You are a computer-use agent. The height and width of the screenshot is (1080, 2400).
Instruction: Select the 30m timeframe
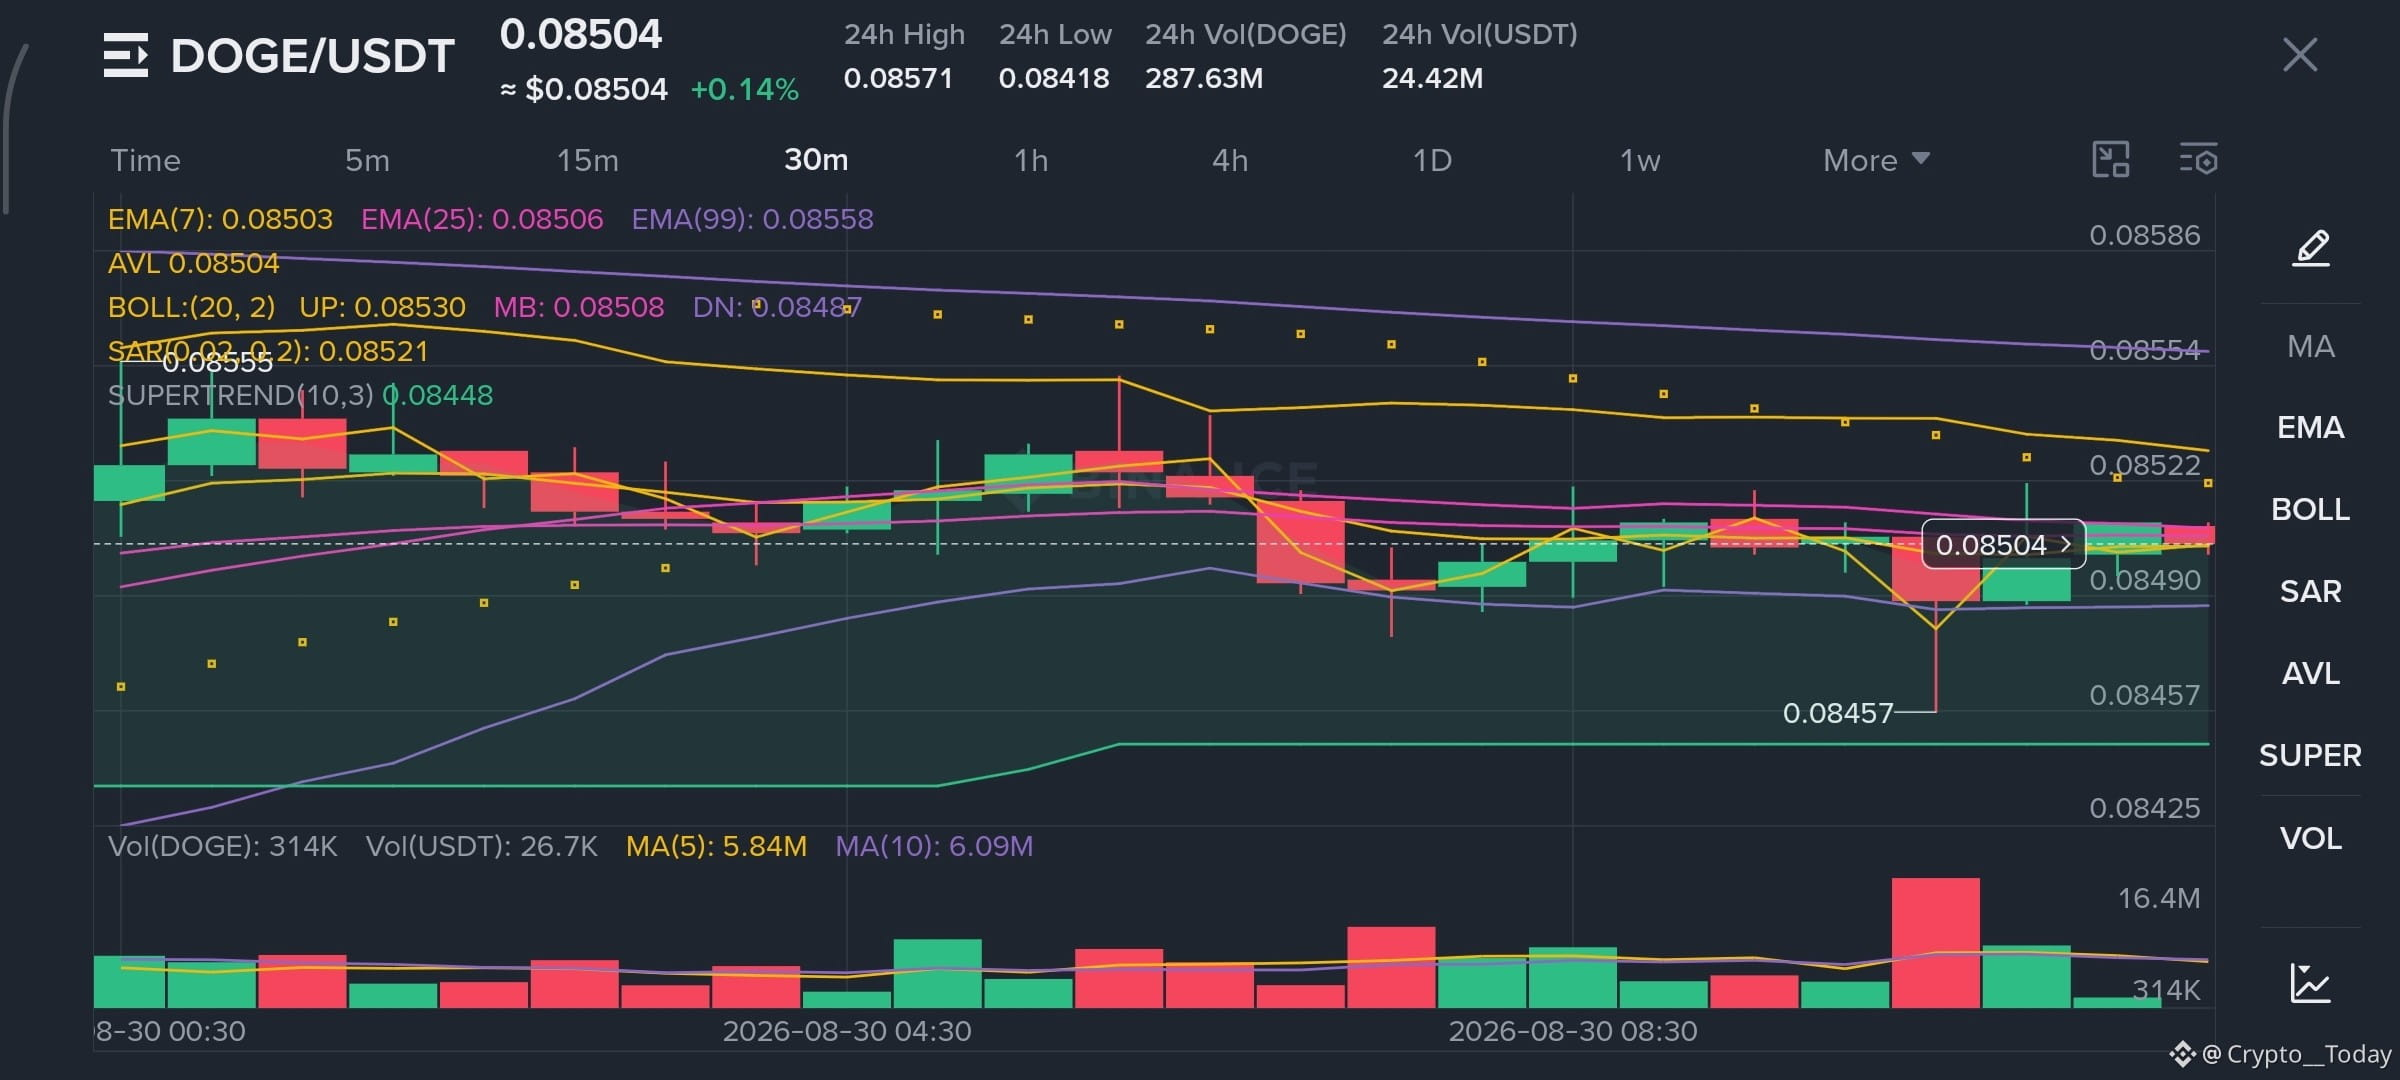tap(816, 160)
